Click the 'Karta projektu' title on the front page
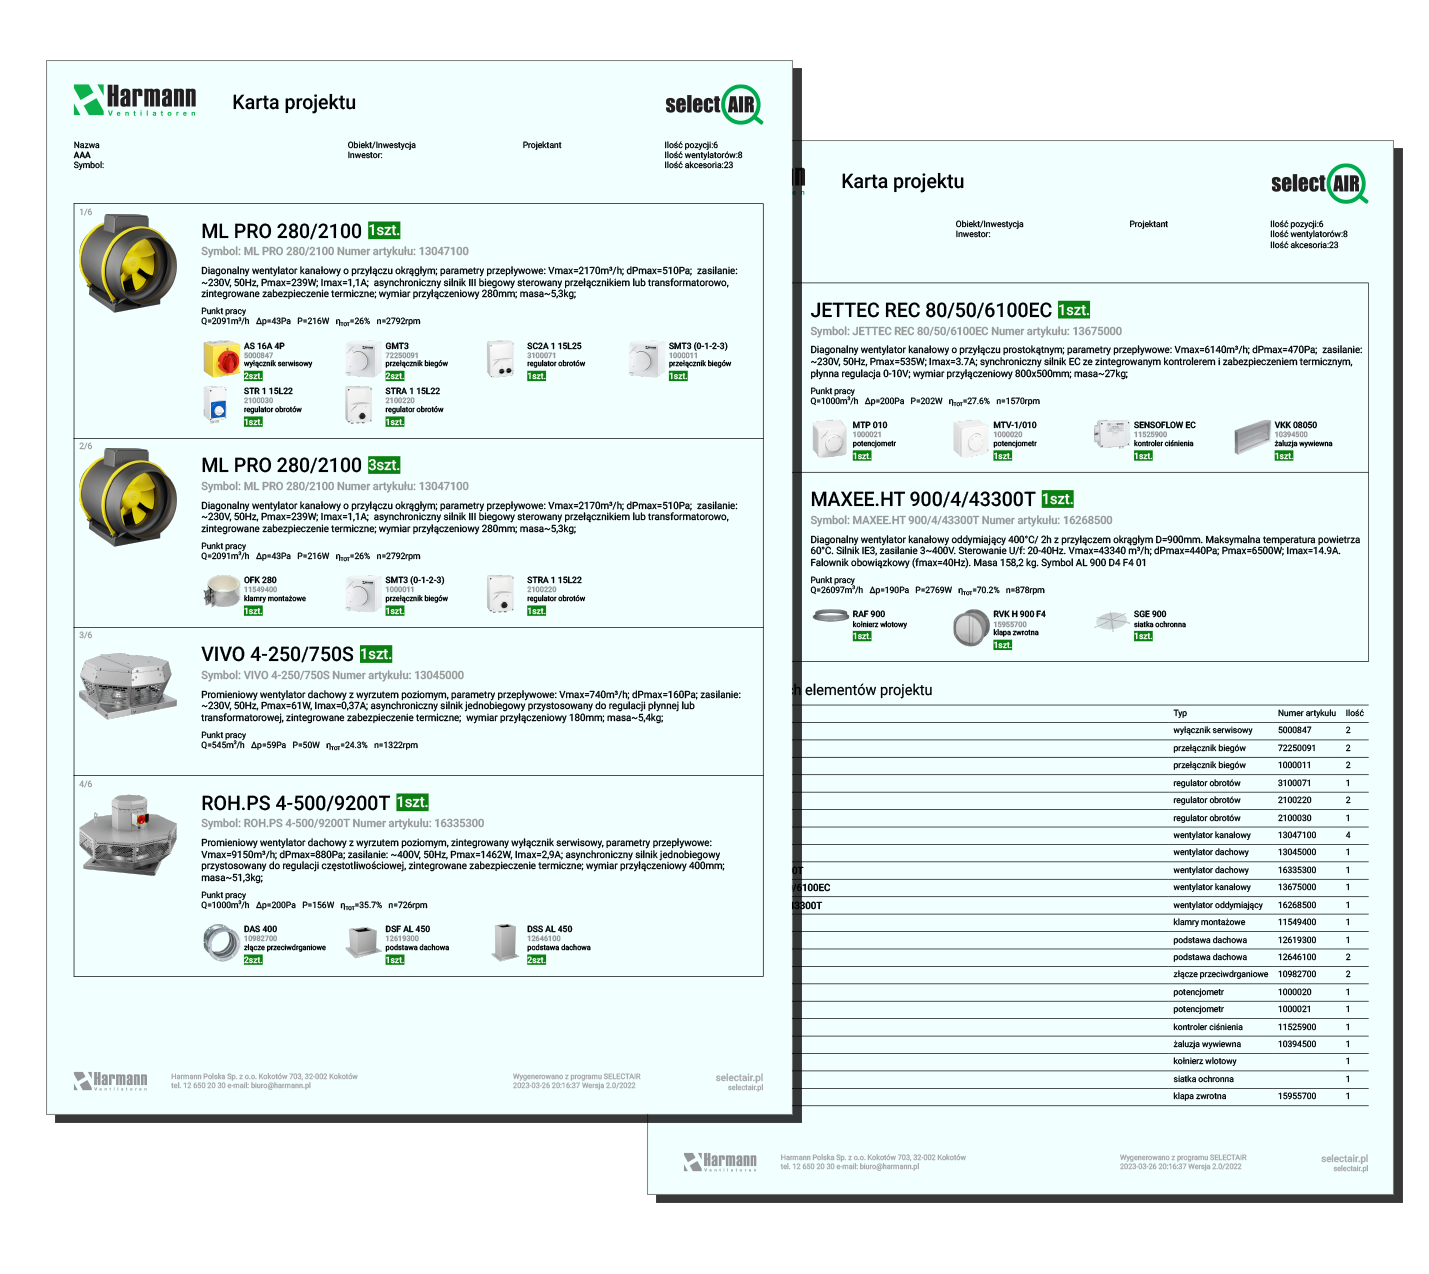The height and width of the screenshot is (1274, 1429). 294,102
